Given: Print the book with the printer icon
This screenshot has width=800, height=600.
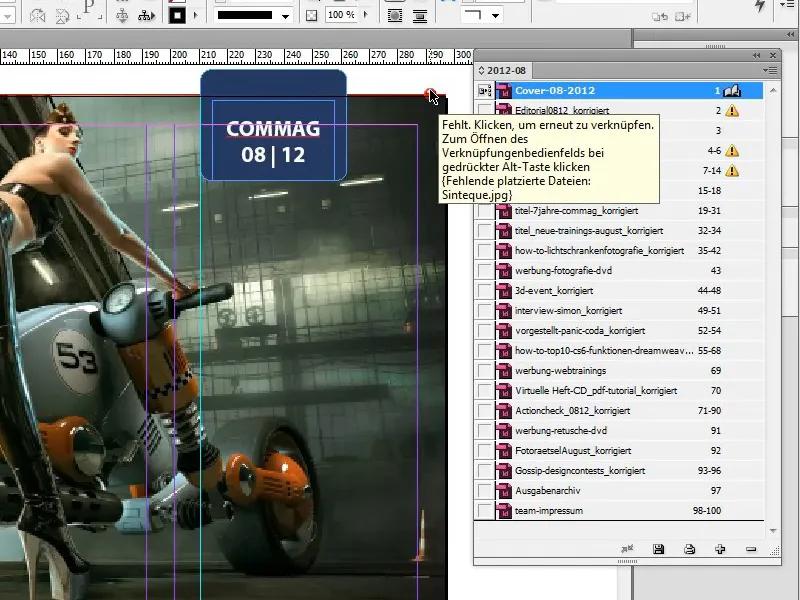Looking at the screenshot, I should coord(689,549).
